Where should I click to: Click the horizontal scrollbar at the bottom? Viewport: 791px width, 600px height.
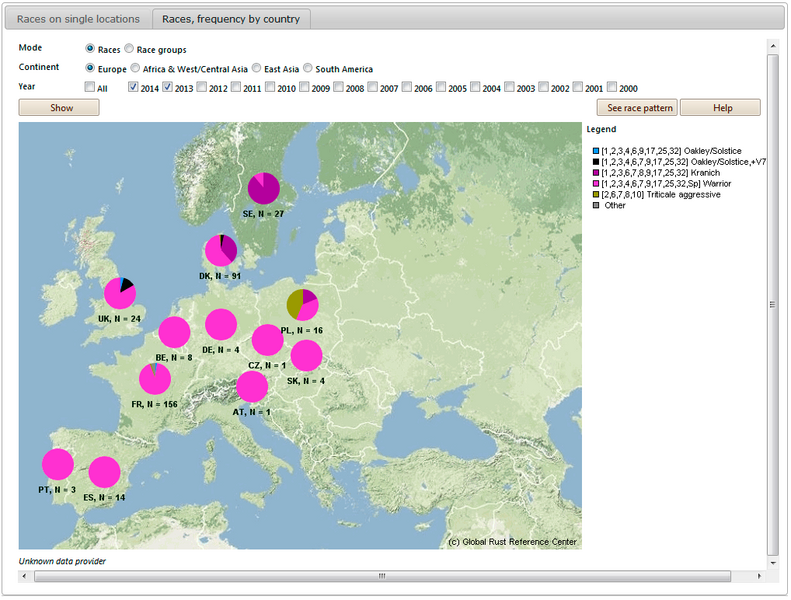point(380,576)
